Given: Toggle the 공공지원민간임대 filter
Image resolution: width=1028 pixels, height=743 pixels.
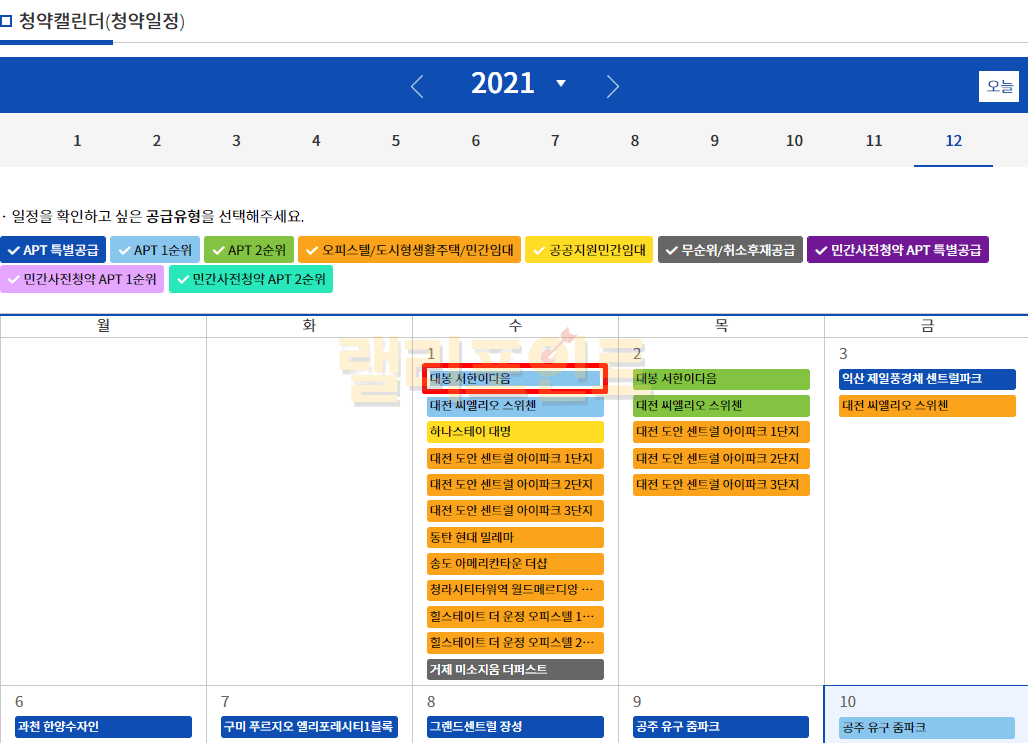Looking at the screenshot, I should click(x=589, y=250).
